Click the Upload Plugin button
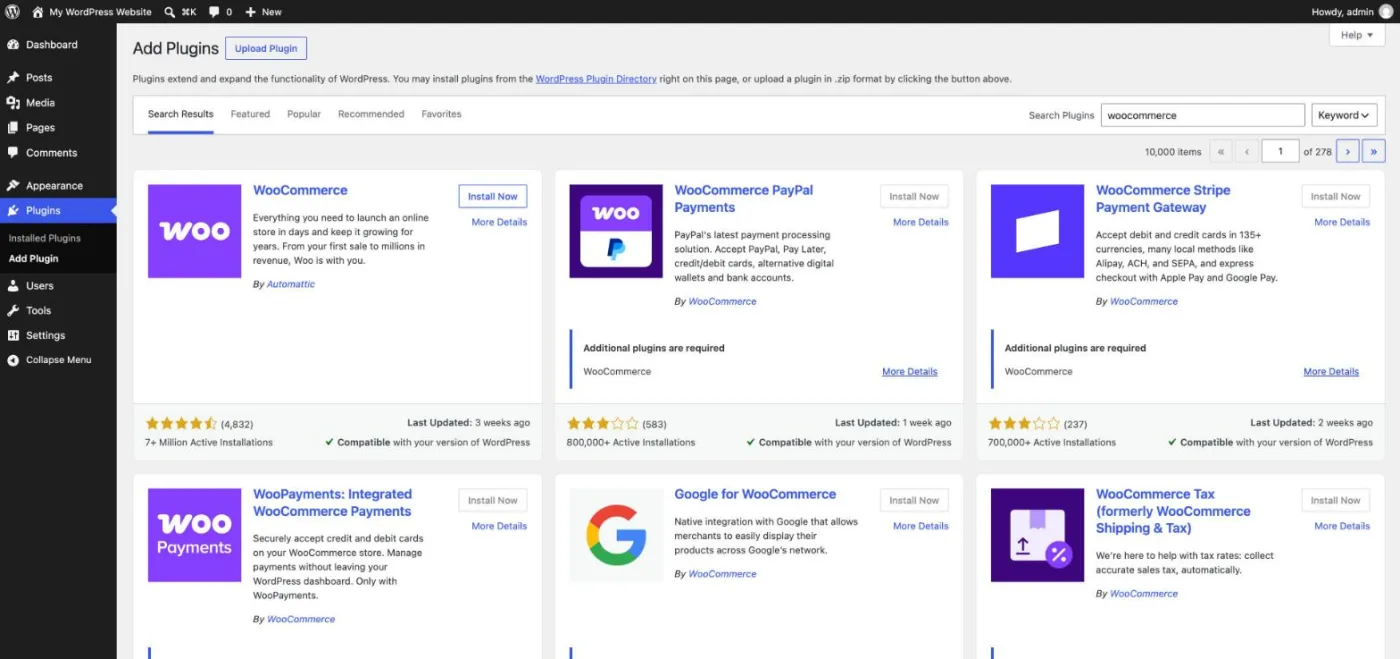Viewport: 1400px width, 659px height. pos(266,48)
